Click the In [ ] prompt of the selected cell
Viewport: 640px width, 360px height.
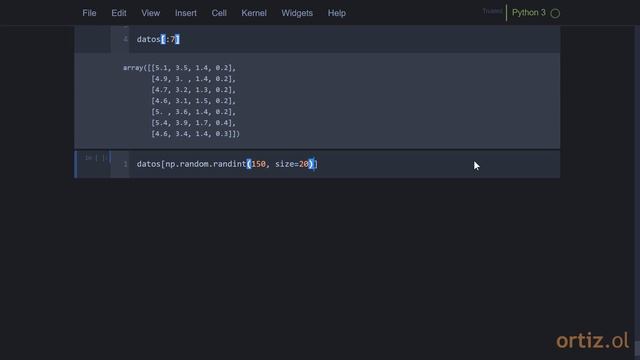click(x=96, y=158)
